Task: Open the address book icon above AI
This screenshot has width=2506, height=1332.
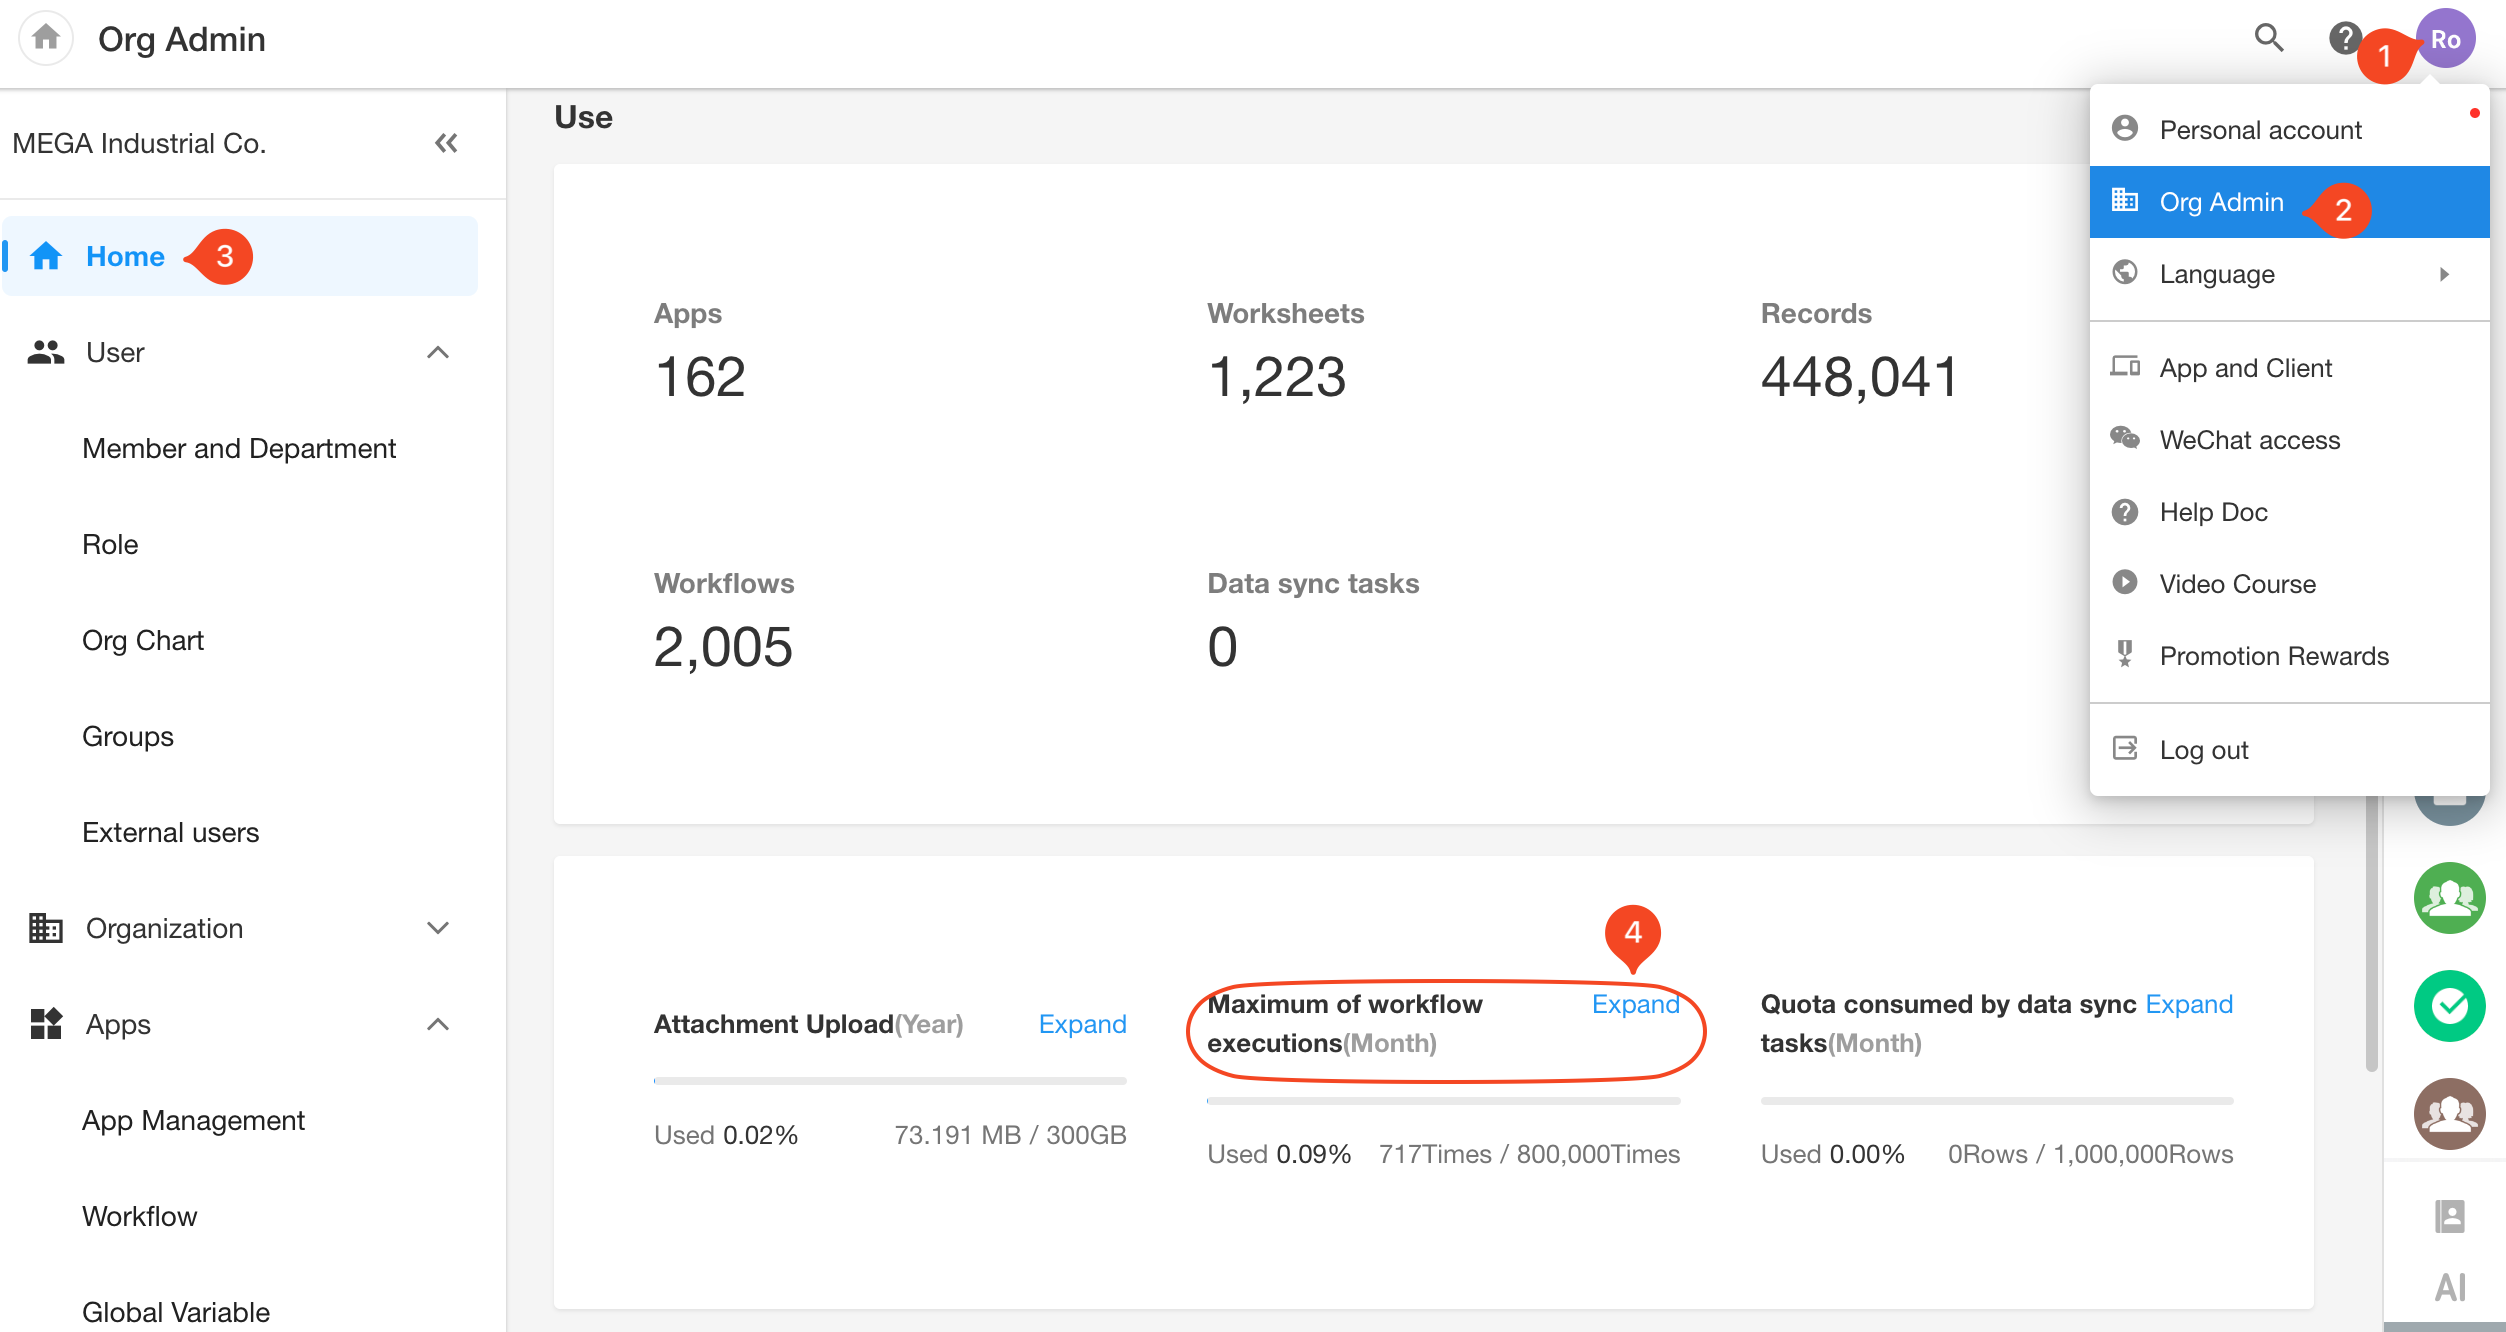Action: [x=2449, y=1216]
